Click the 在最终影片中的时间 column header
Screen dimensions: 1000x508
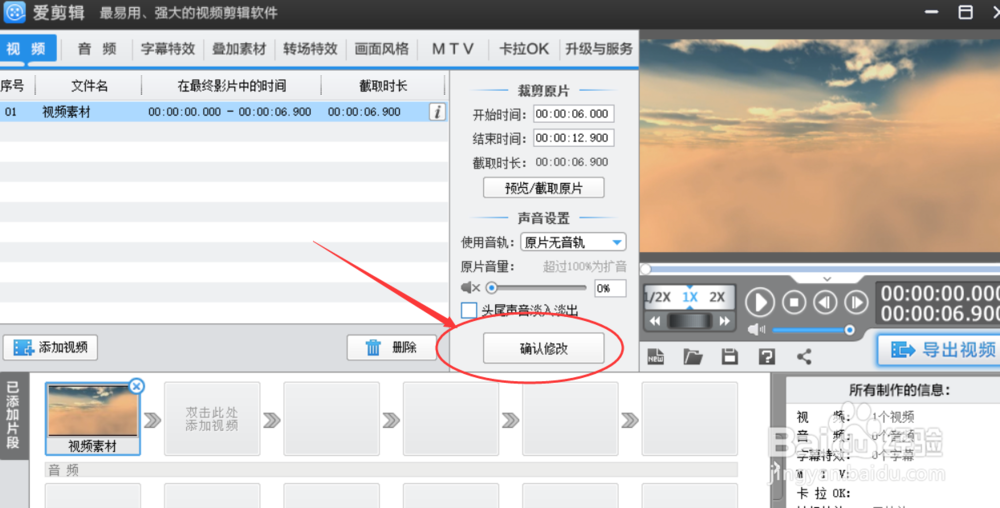[x=232, y=85]
